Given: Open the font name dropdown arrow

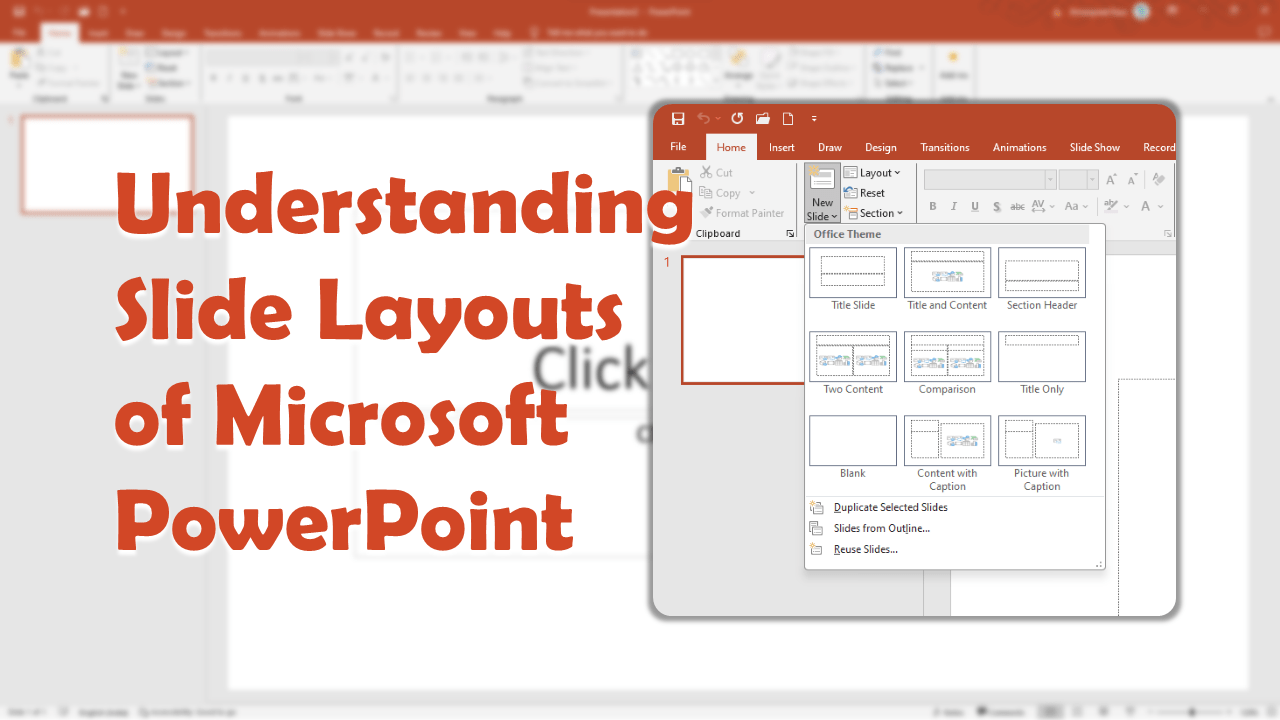Looking at the screenshot, I should pos(1050,180).
